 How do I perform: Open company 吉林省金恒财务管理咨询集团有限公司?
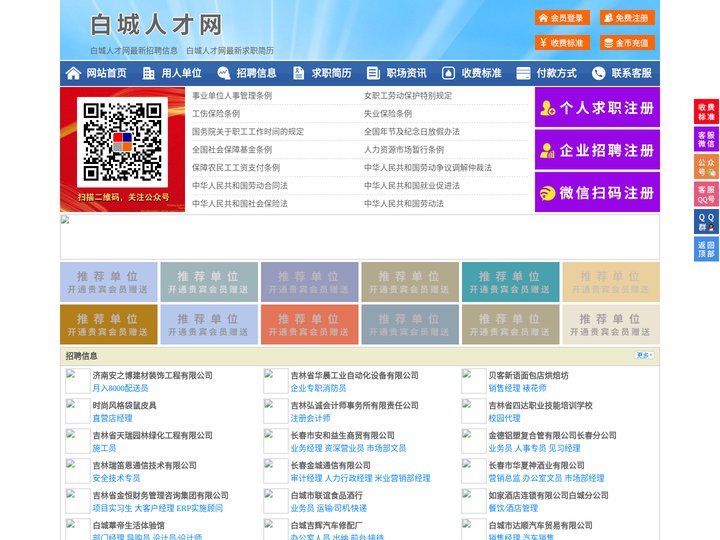(x=160, y=495)
